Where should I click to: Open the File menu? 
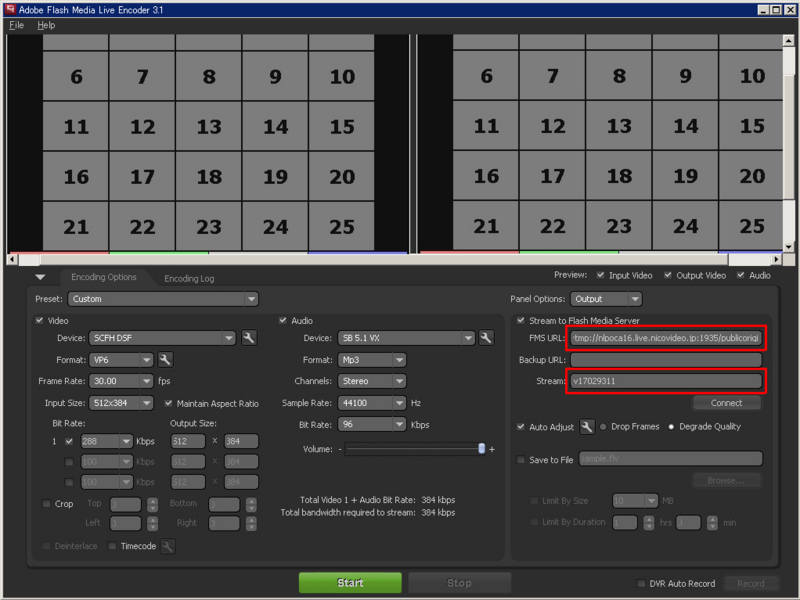click(16, 25)
